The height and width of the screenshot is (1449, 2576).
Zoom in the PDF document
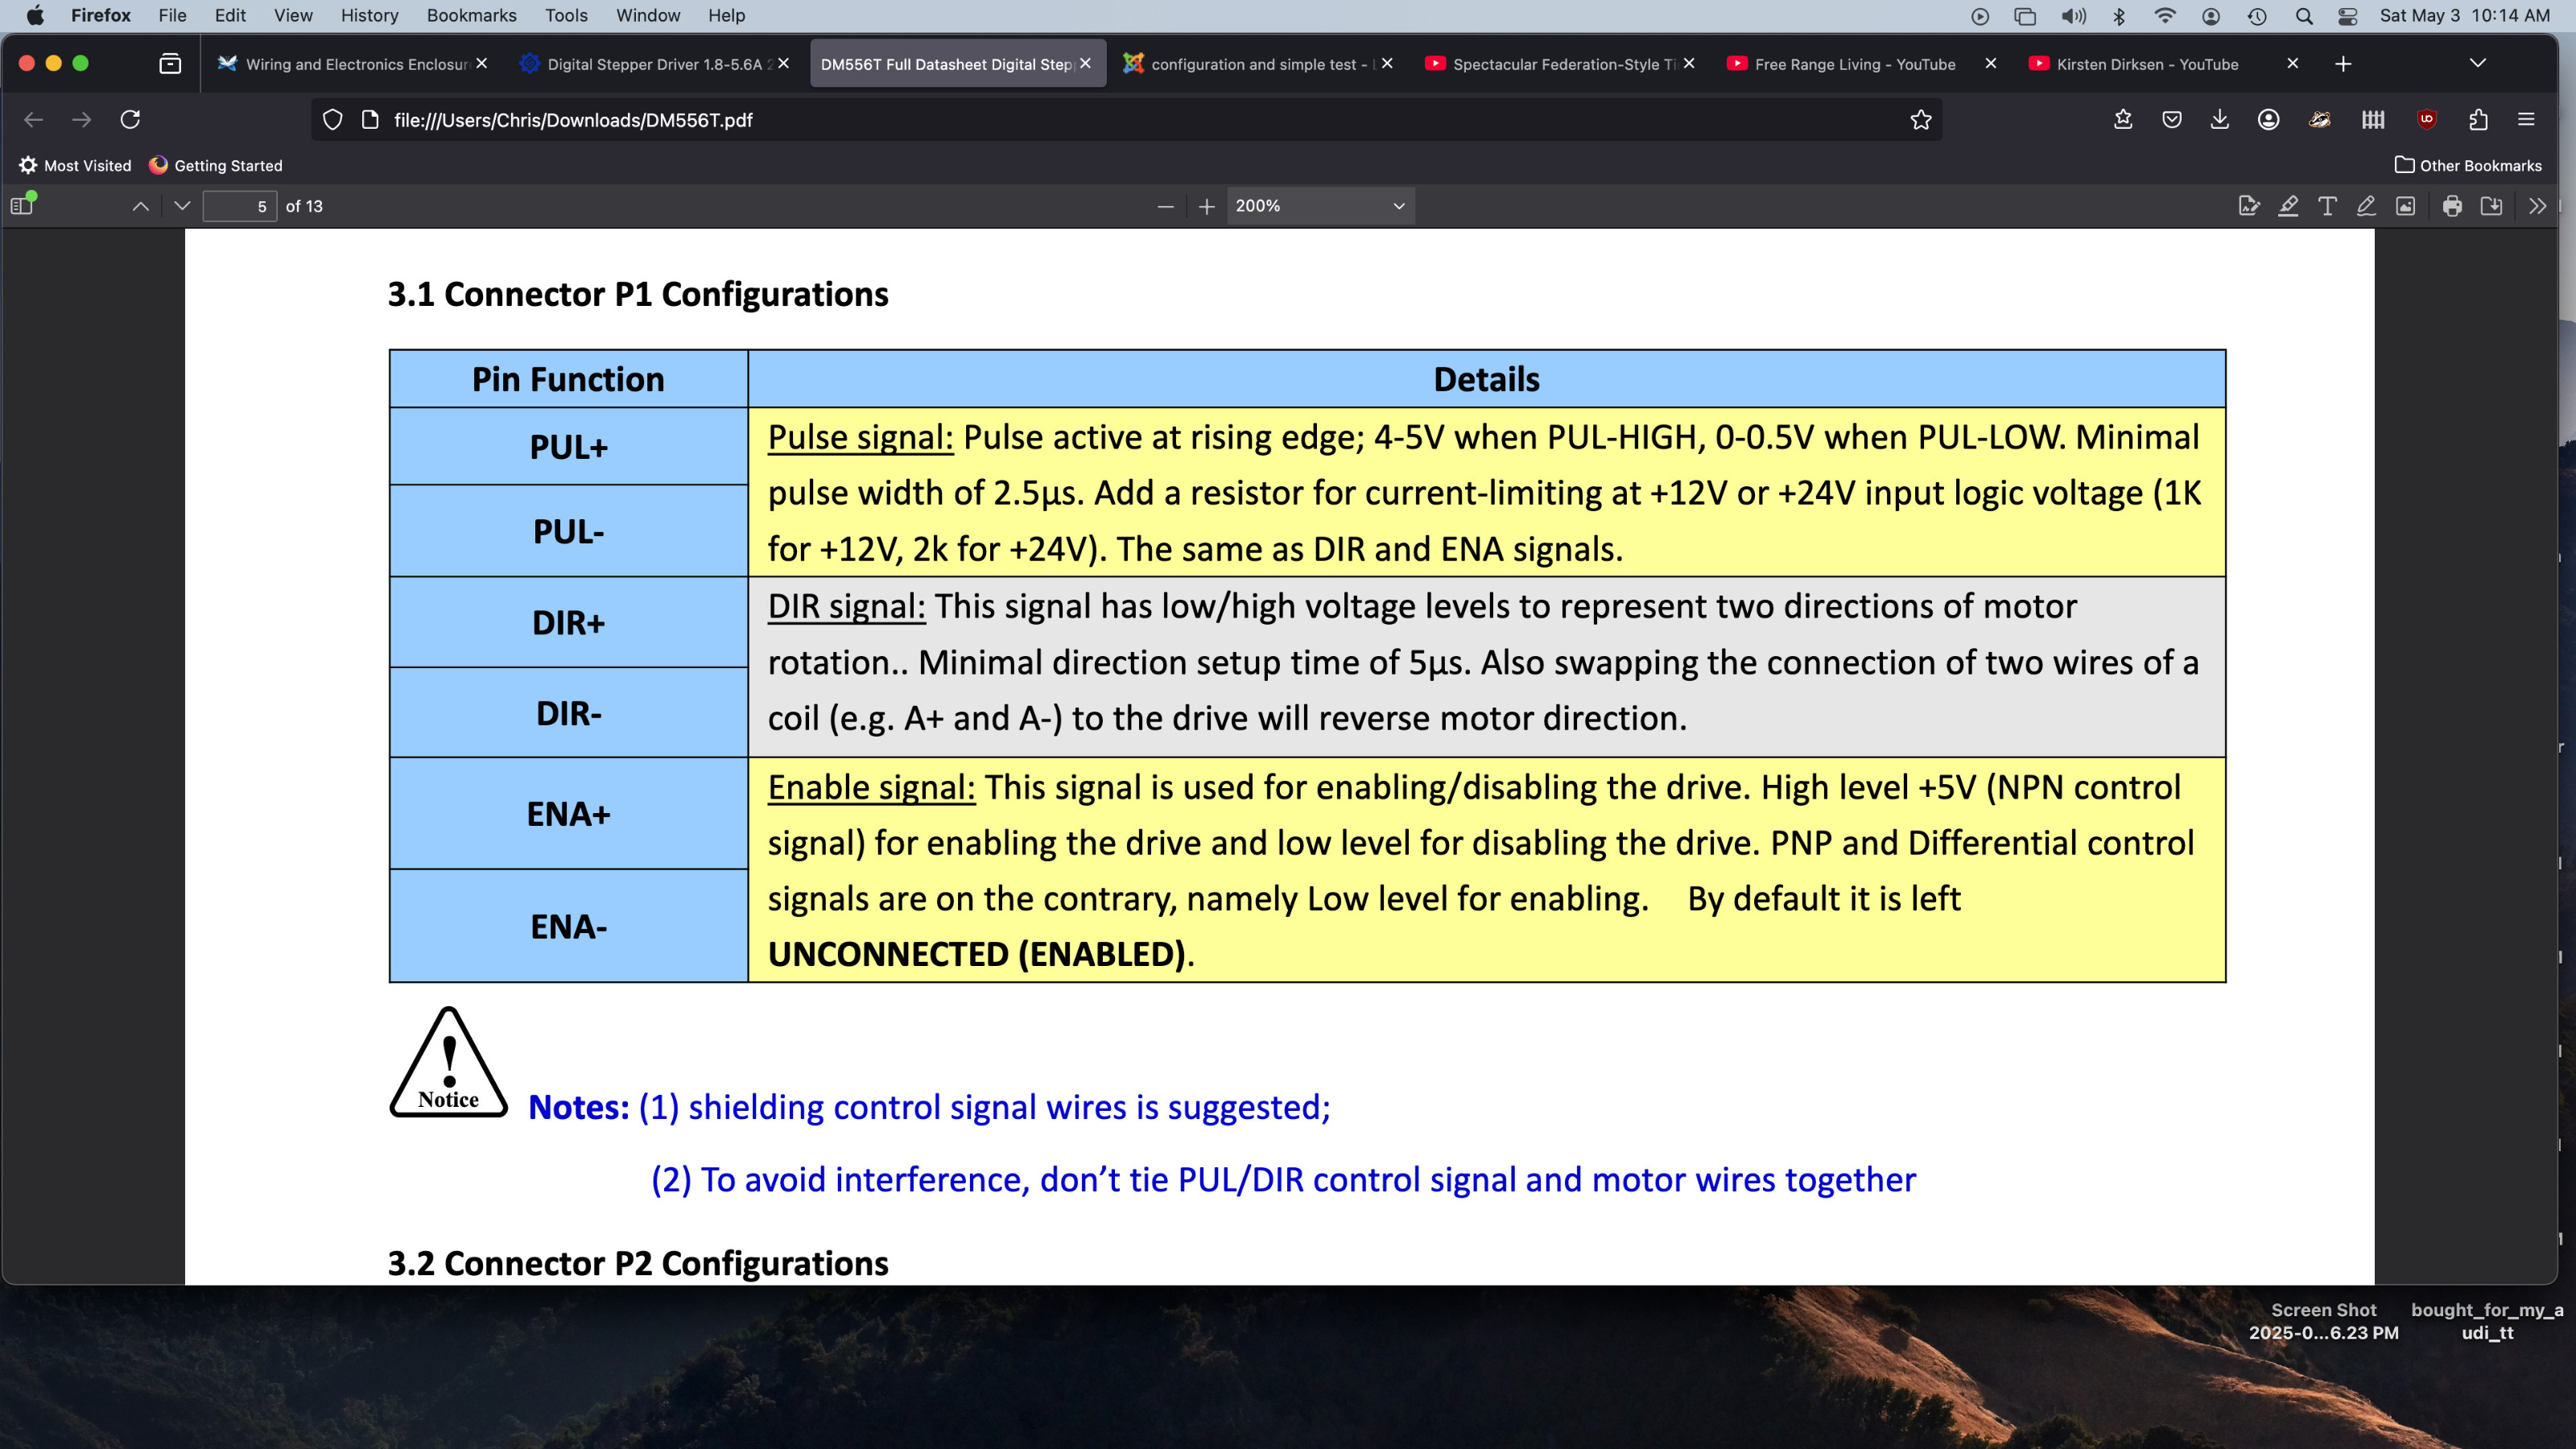click(x=1207, y=206)
